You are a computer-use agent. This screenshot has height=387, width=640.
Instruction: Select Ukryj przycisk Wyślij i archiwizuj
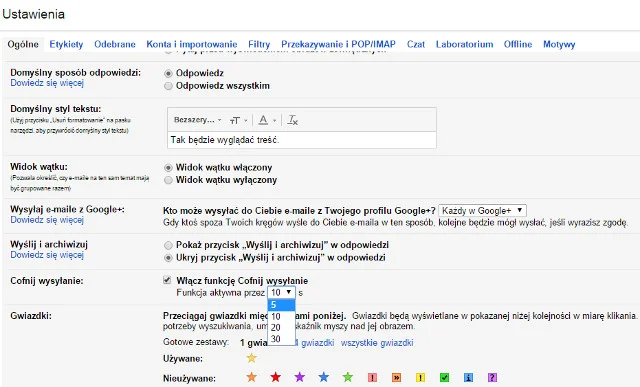(168, 258)
